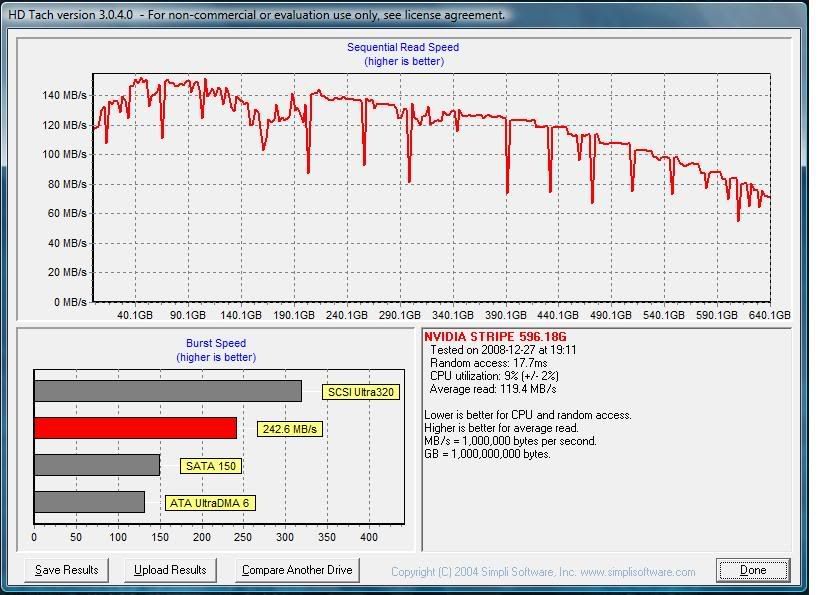Click the SATA 150 reference bar
Screen dimensions: 840x595
(95, 463)
